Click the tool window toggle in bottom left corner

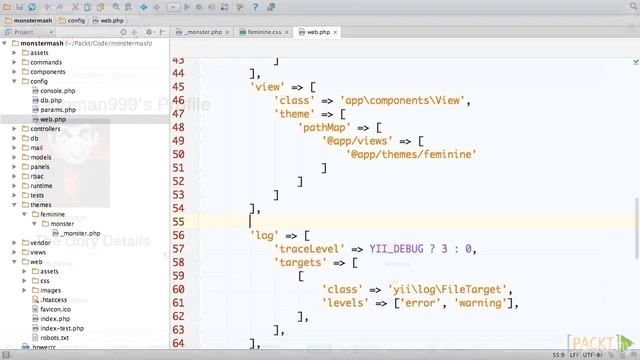tap(5, 355)
